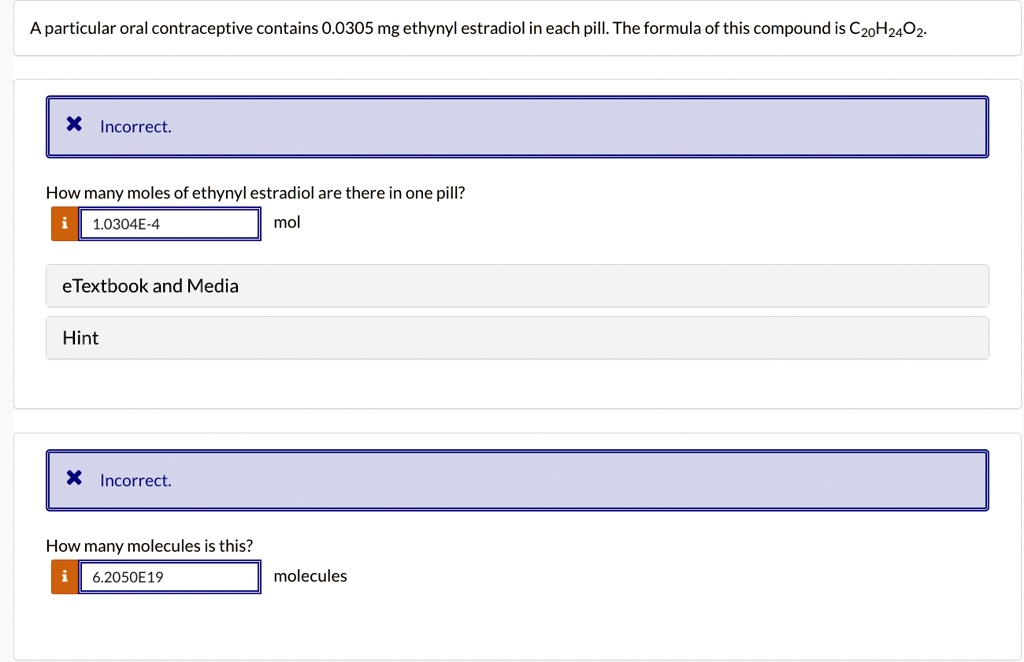
Task: Select the answer field containing 1.0304E-4
Action: coord(168,223)
